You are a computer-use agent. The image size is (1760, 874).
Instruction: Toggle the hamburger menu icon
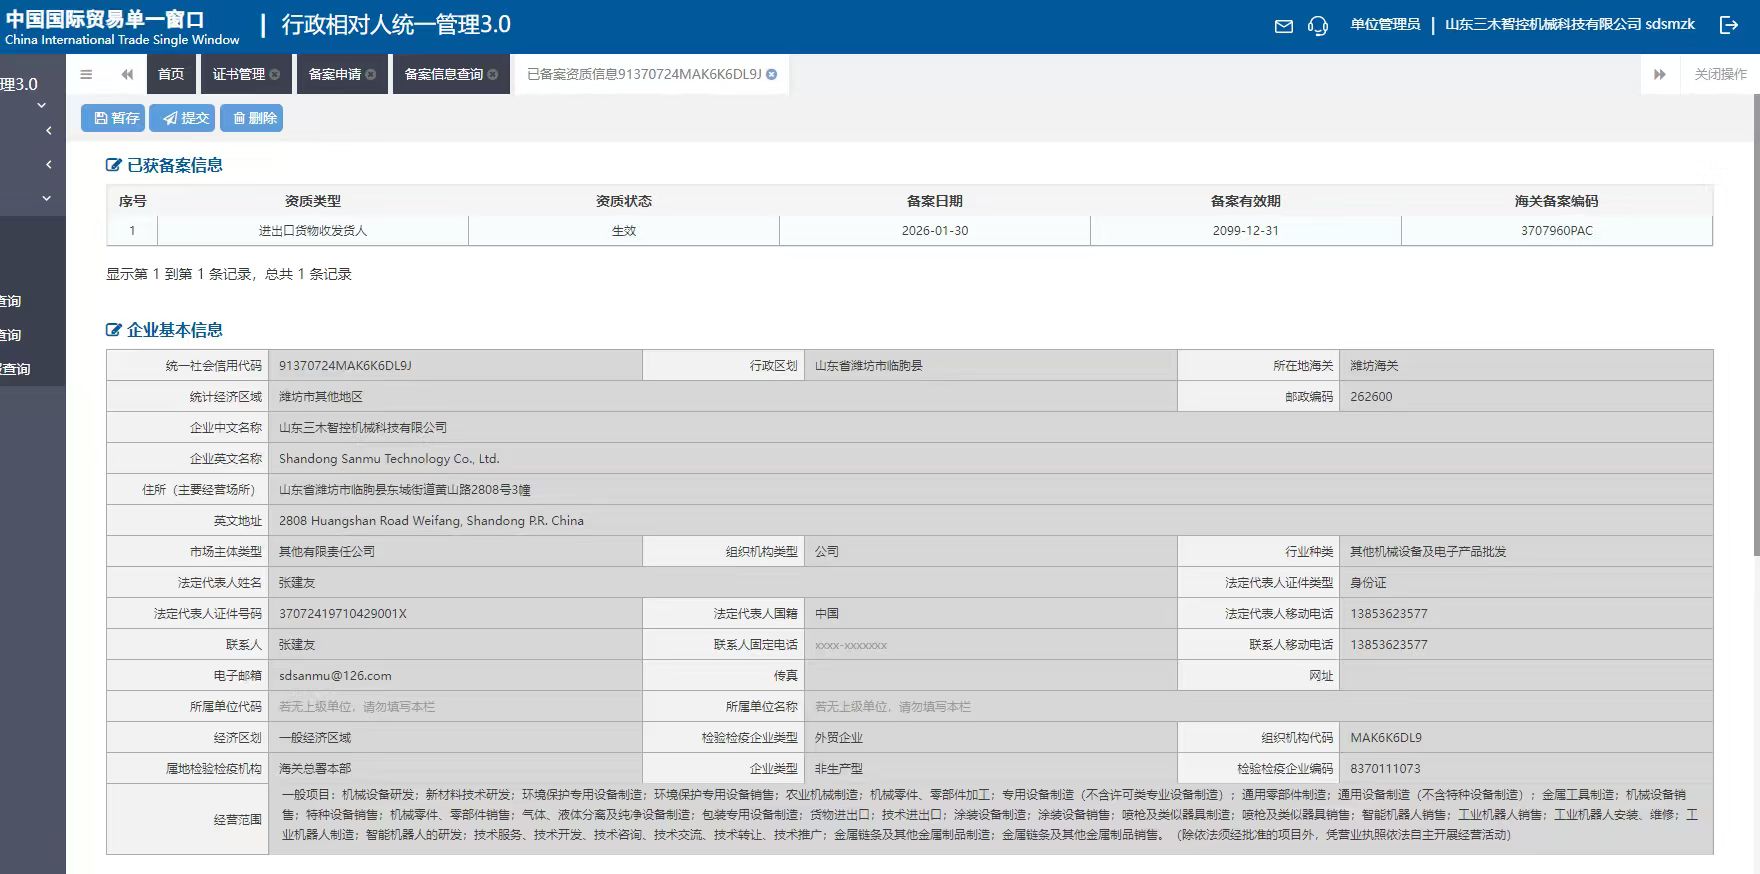[86, 74]
